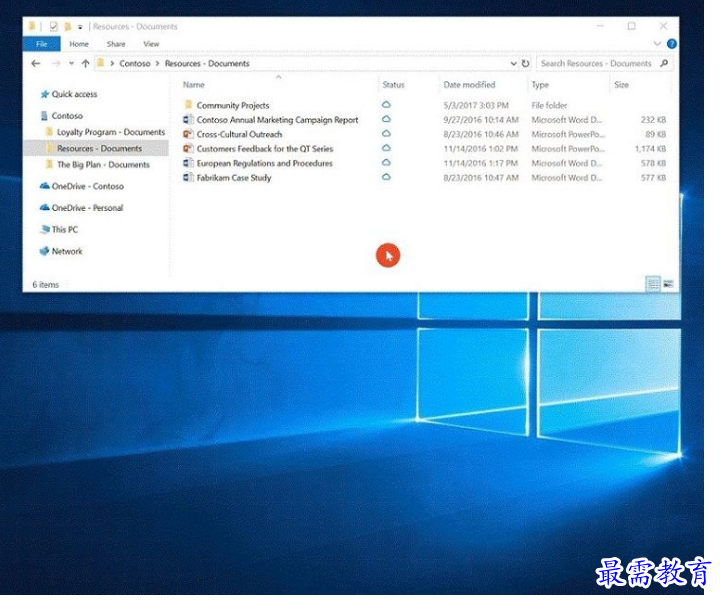
Task: Click the 6 items status bar text
Action: coord(45,285)
